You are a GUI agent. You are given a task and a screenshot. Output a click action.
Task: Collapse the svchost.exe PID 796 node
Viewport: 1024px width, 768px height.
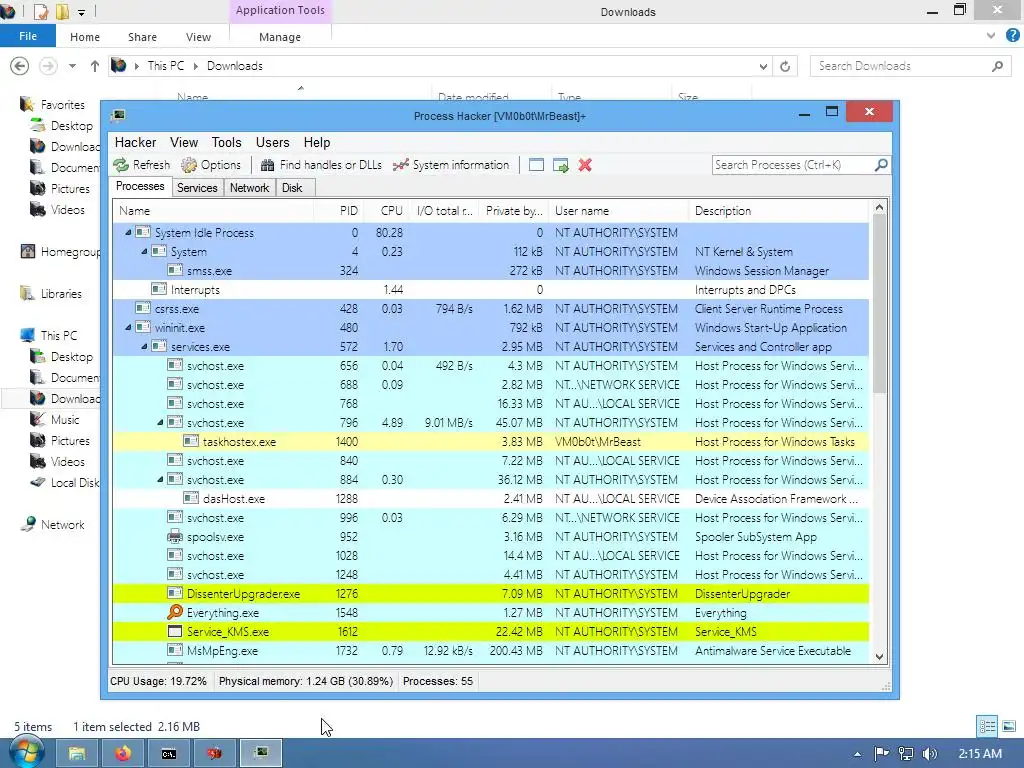coord(160,423)
